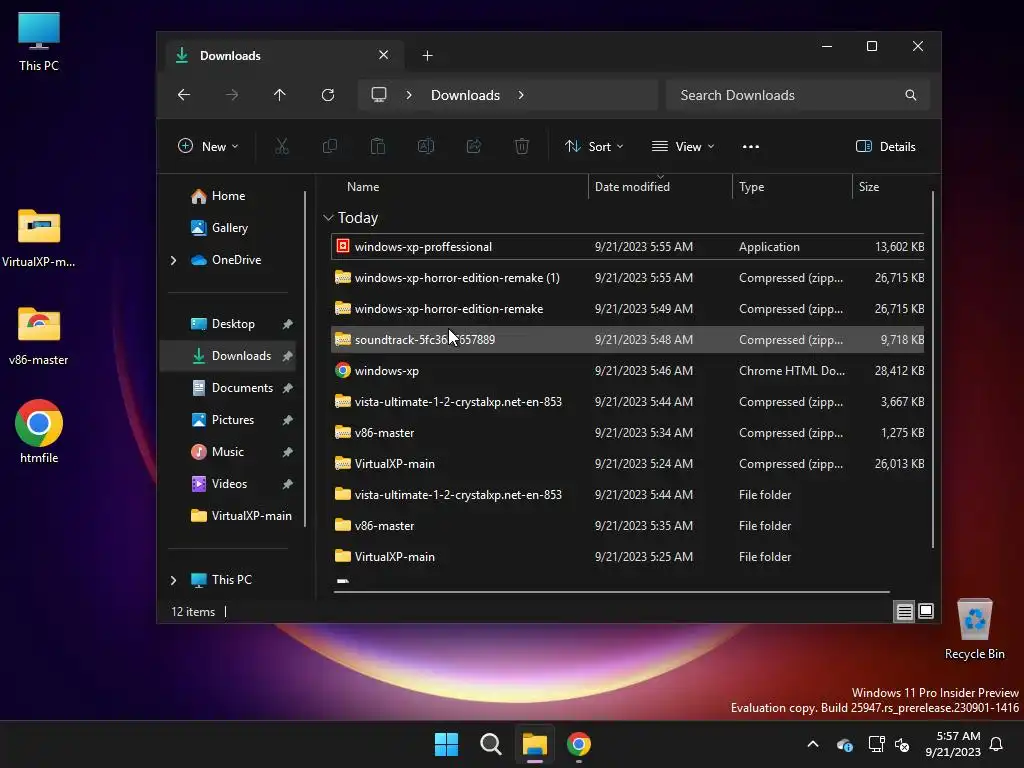Unpin Documents via its pin icon

pyautogui.click(x=287, y=388)
